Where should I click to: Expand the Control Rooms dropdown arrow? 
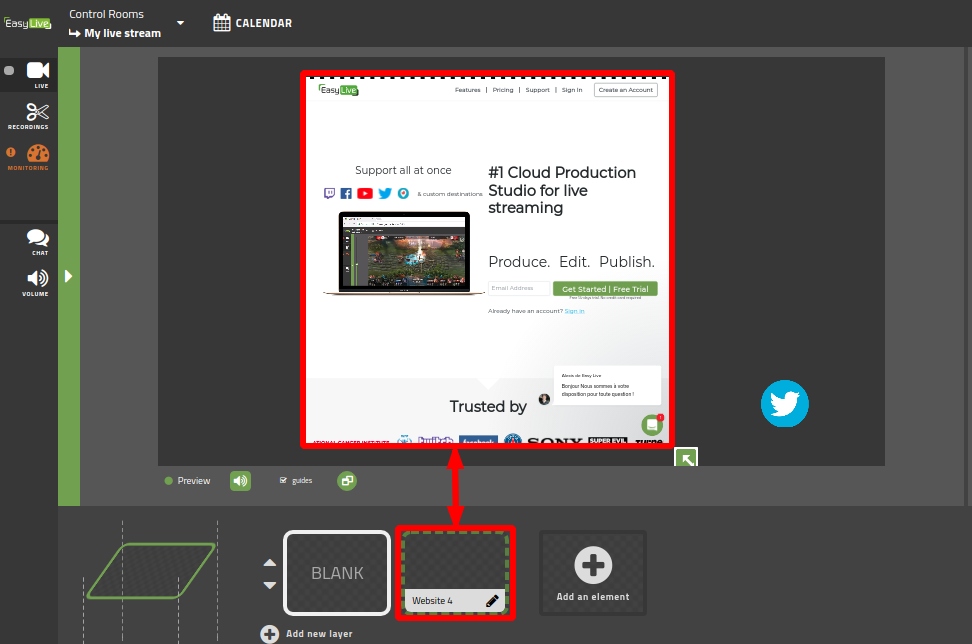(x=180, y=23)
